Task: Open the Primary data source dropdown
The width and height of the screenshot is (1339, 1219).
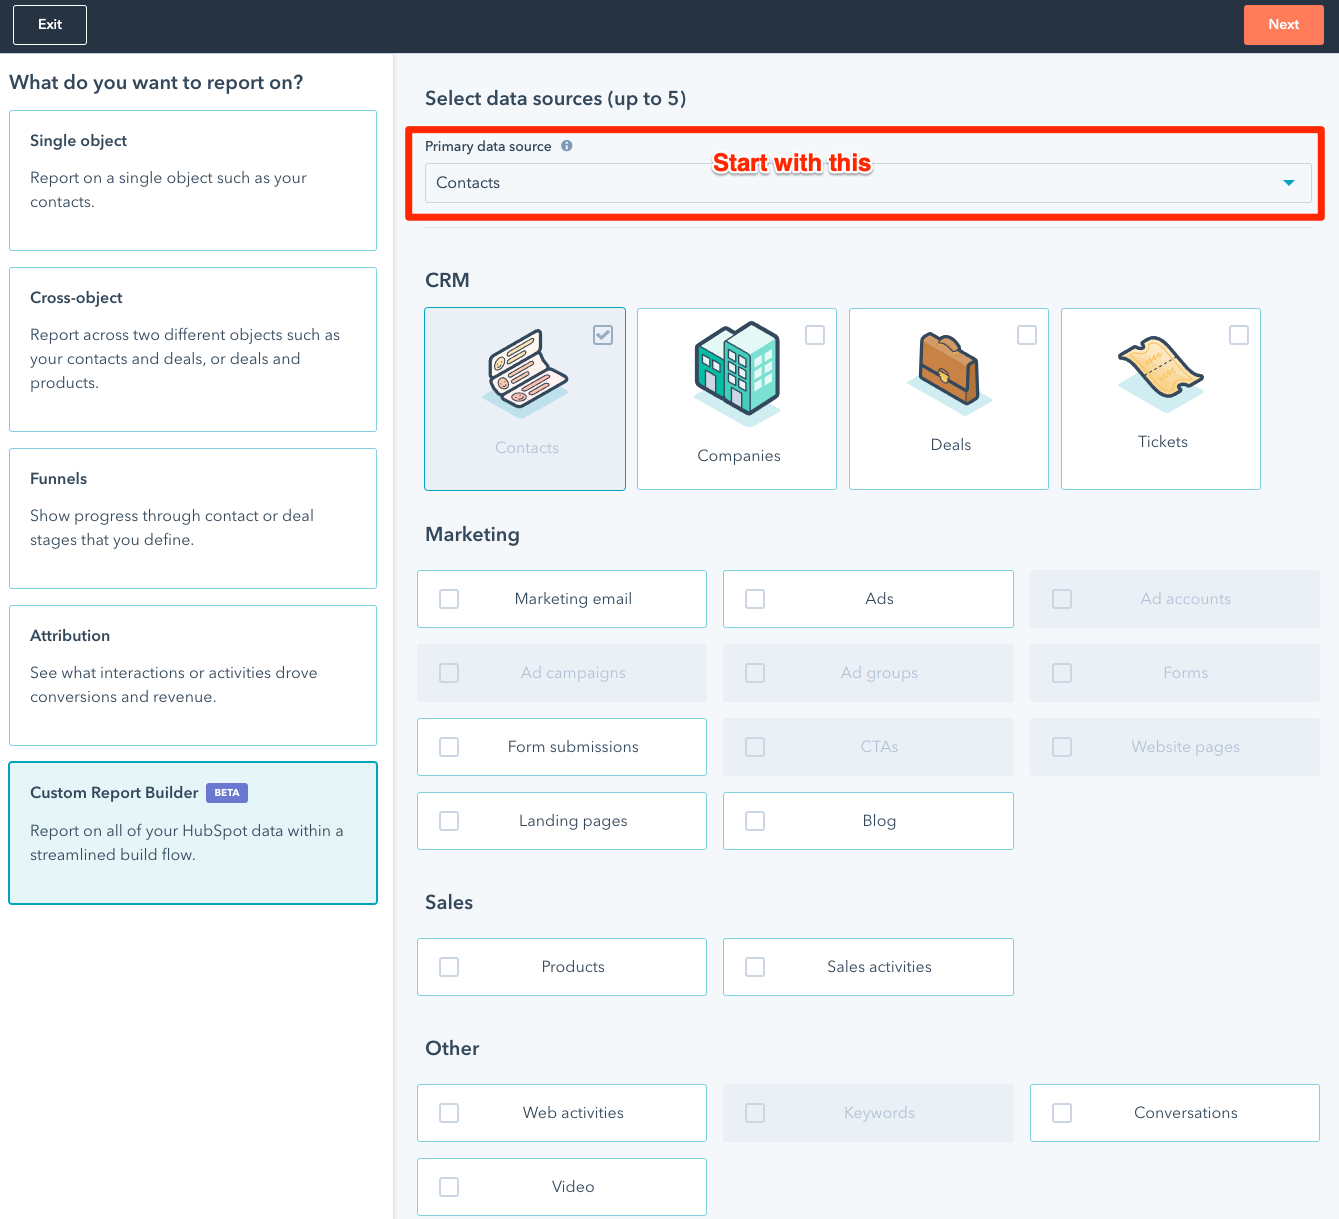Action: [x=867, y=183]
